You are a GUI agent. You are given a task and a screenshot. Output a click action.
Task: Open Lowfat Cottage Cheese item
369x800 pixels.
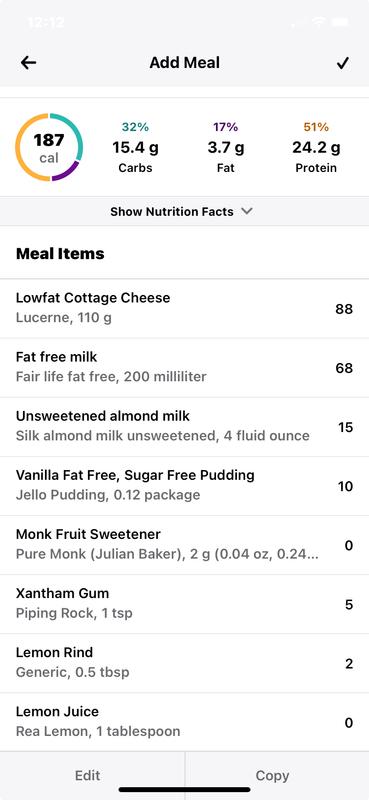tap(184, 308)
